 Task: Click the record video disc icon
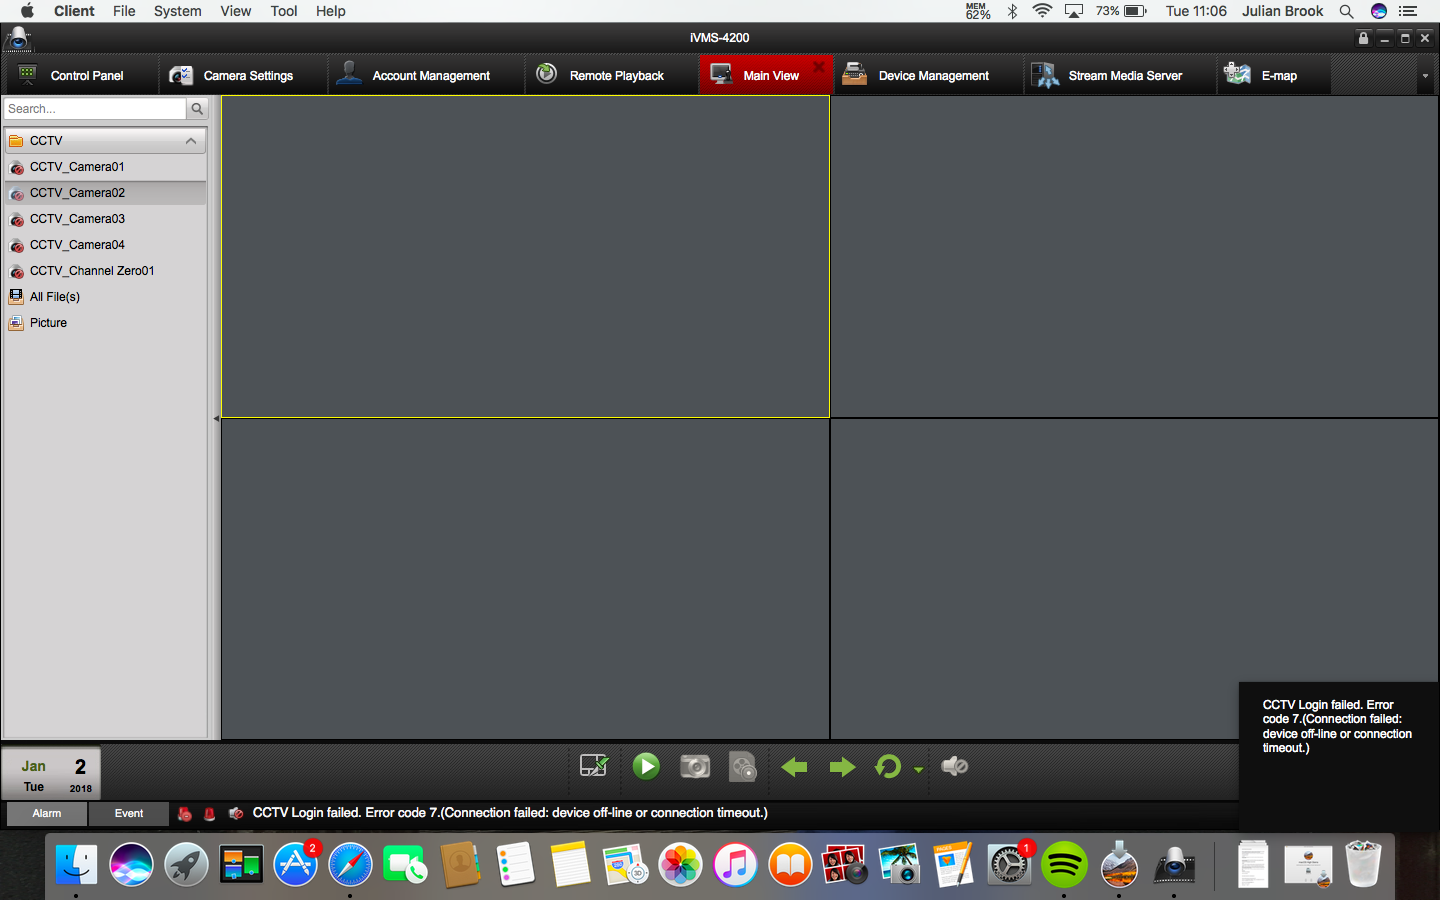[743, 767]
